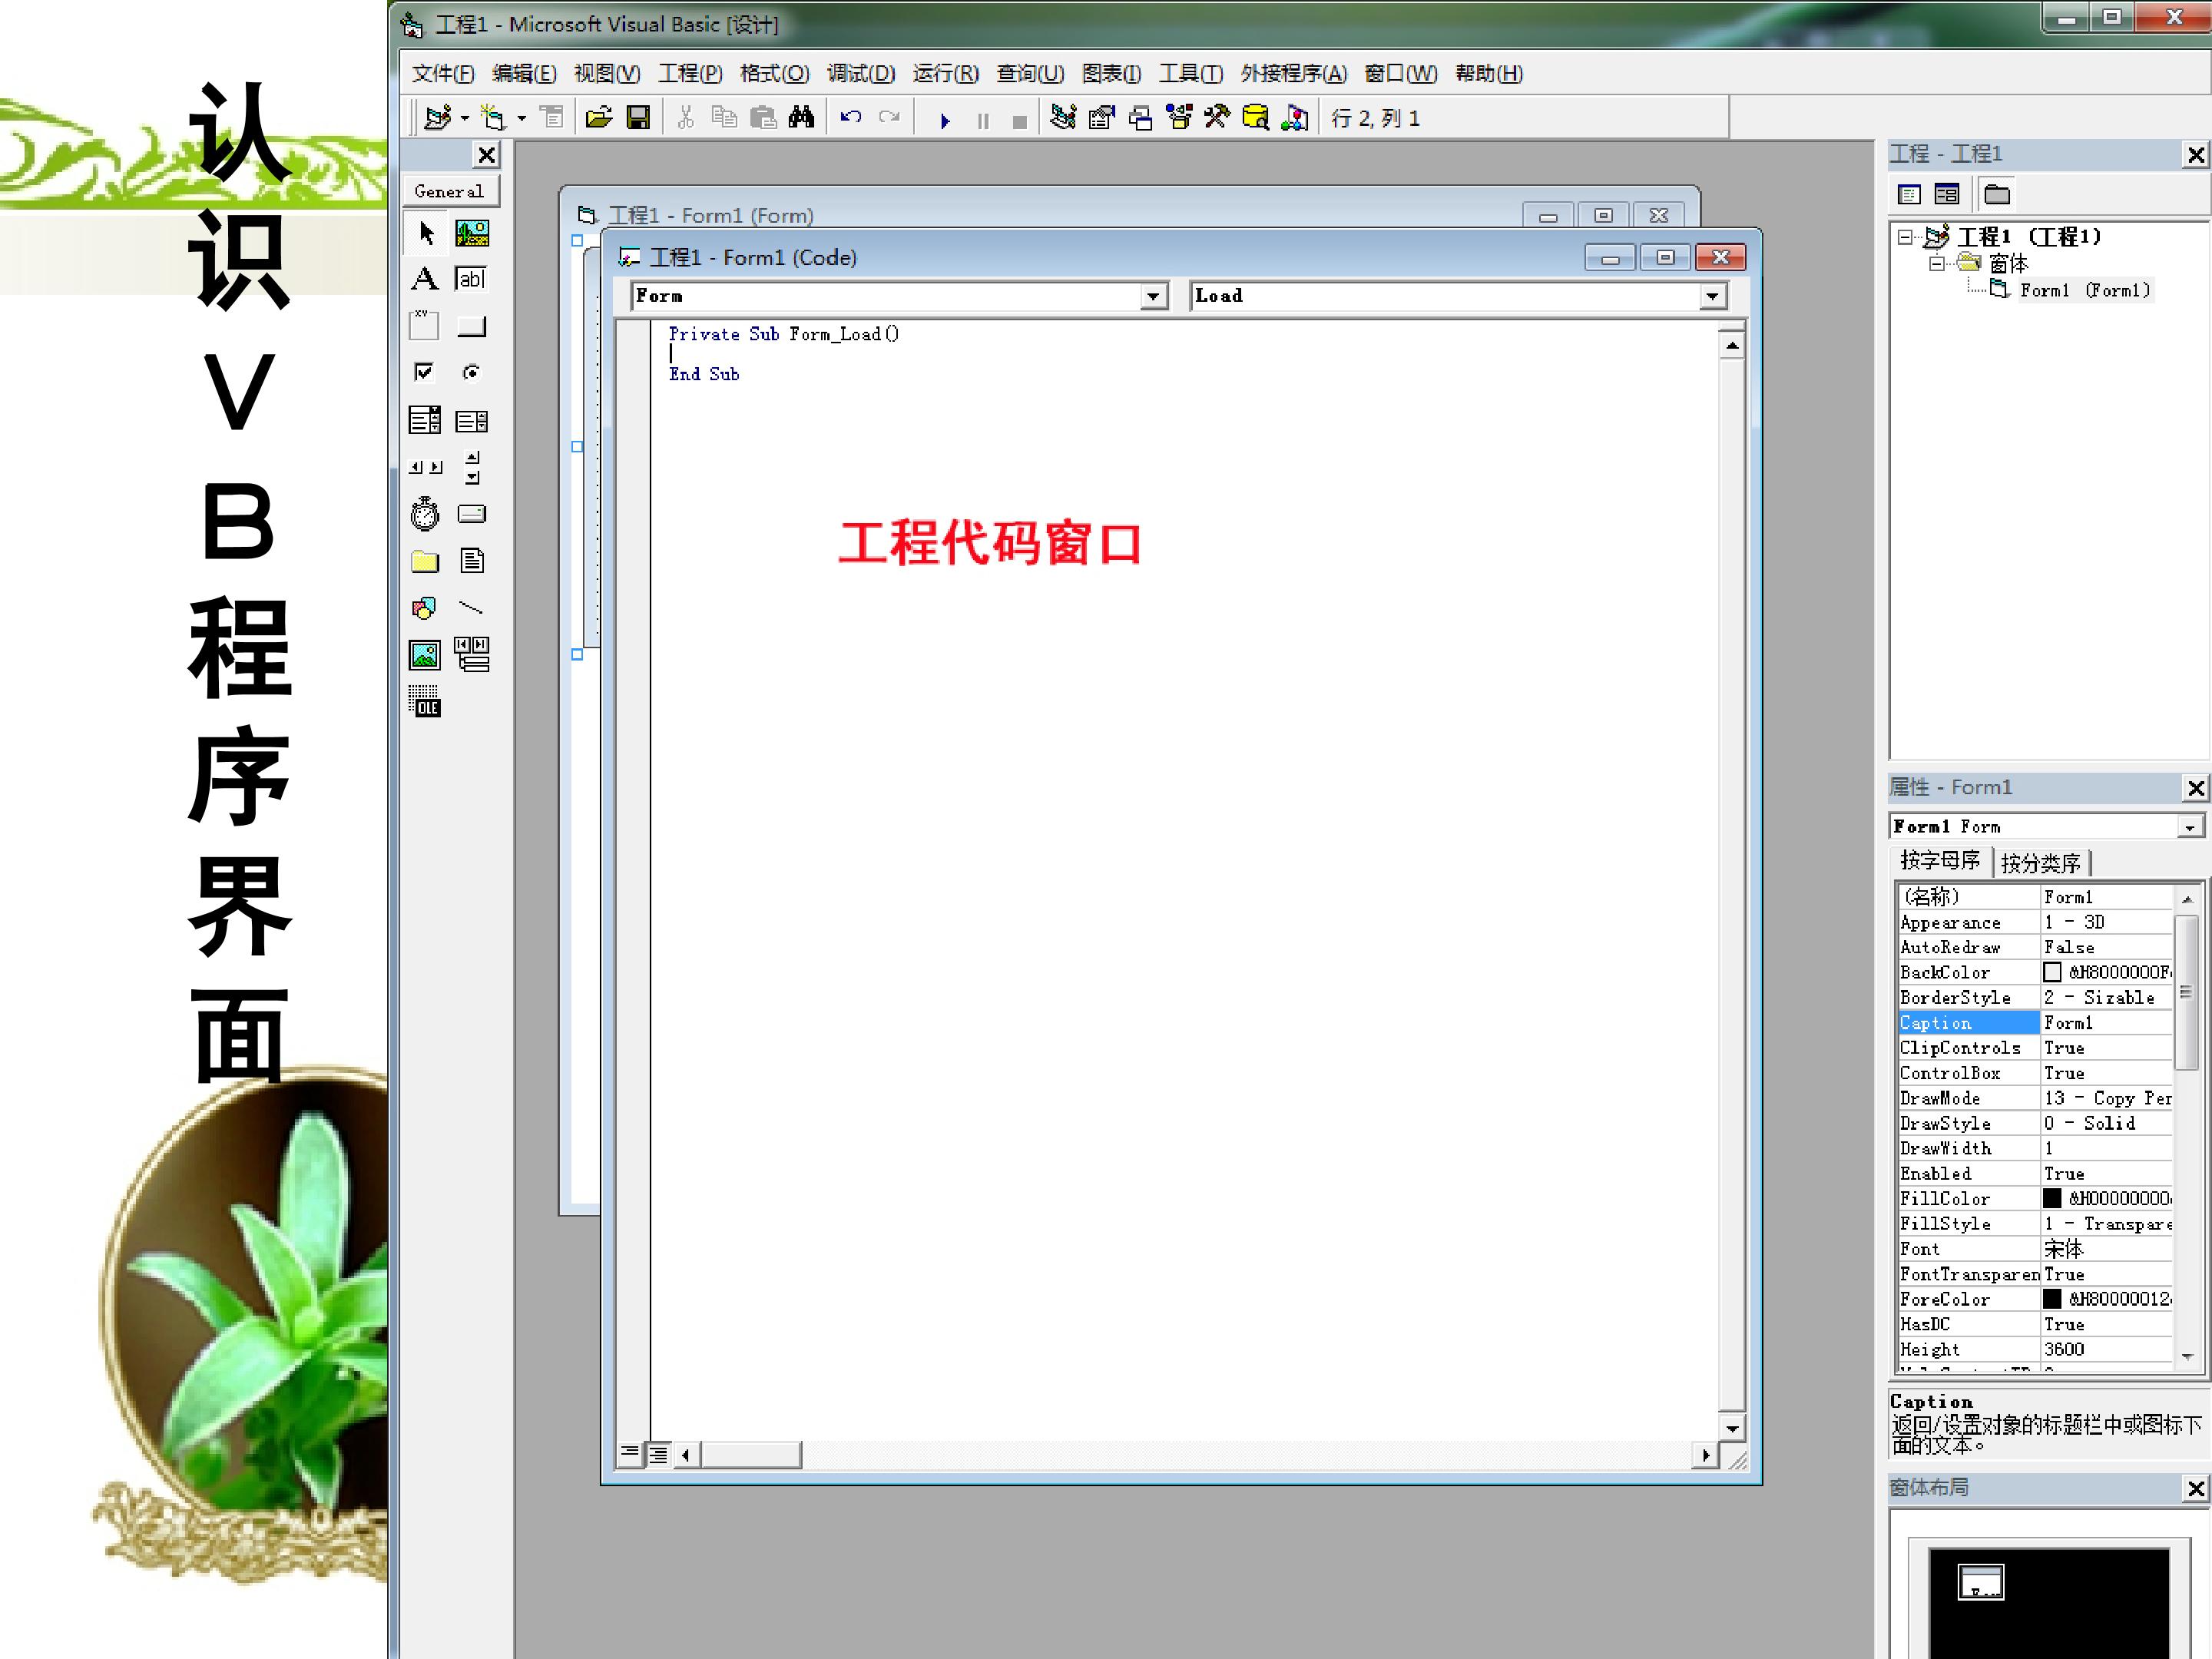This screenshot has width=2212, height=1659.
Task: Click Toggle Folders in project explorer
Action: click(1997, 195)
